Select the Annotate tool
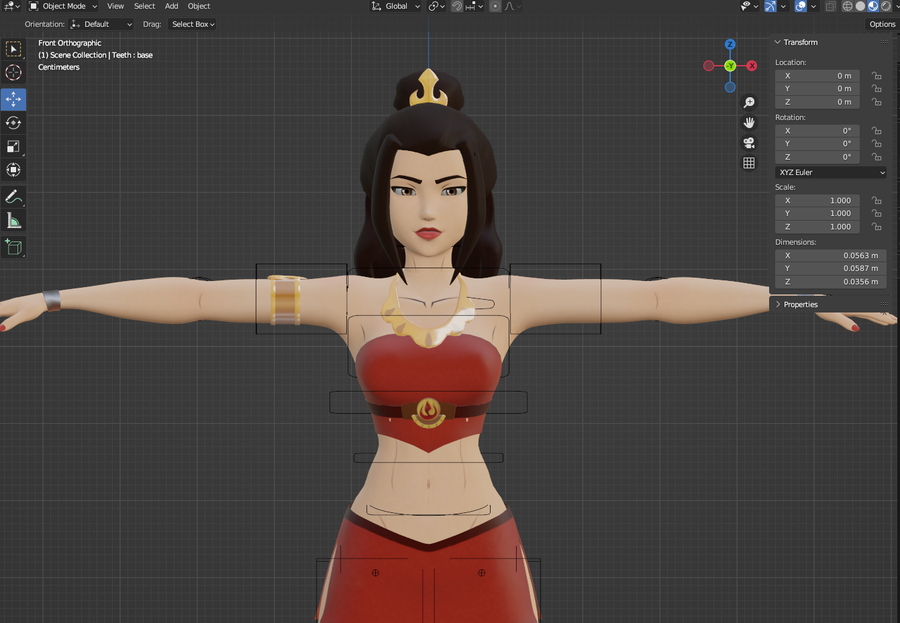This screenshot has height=623, width=900. click(13, 196)
